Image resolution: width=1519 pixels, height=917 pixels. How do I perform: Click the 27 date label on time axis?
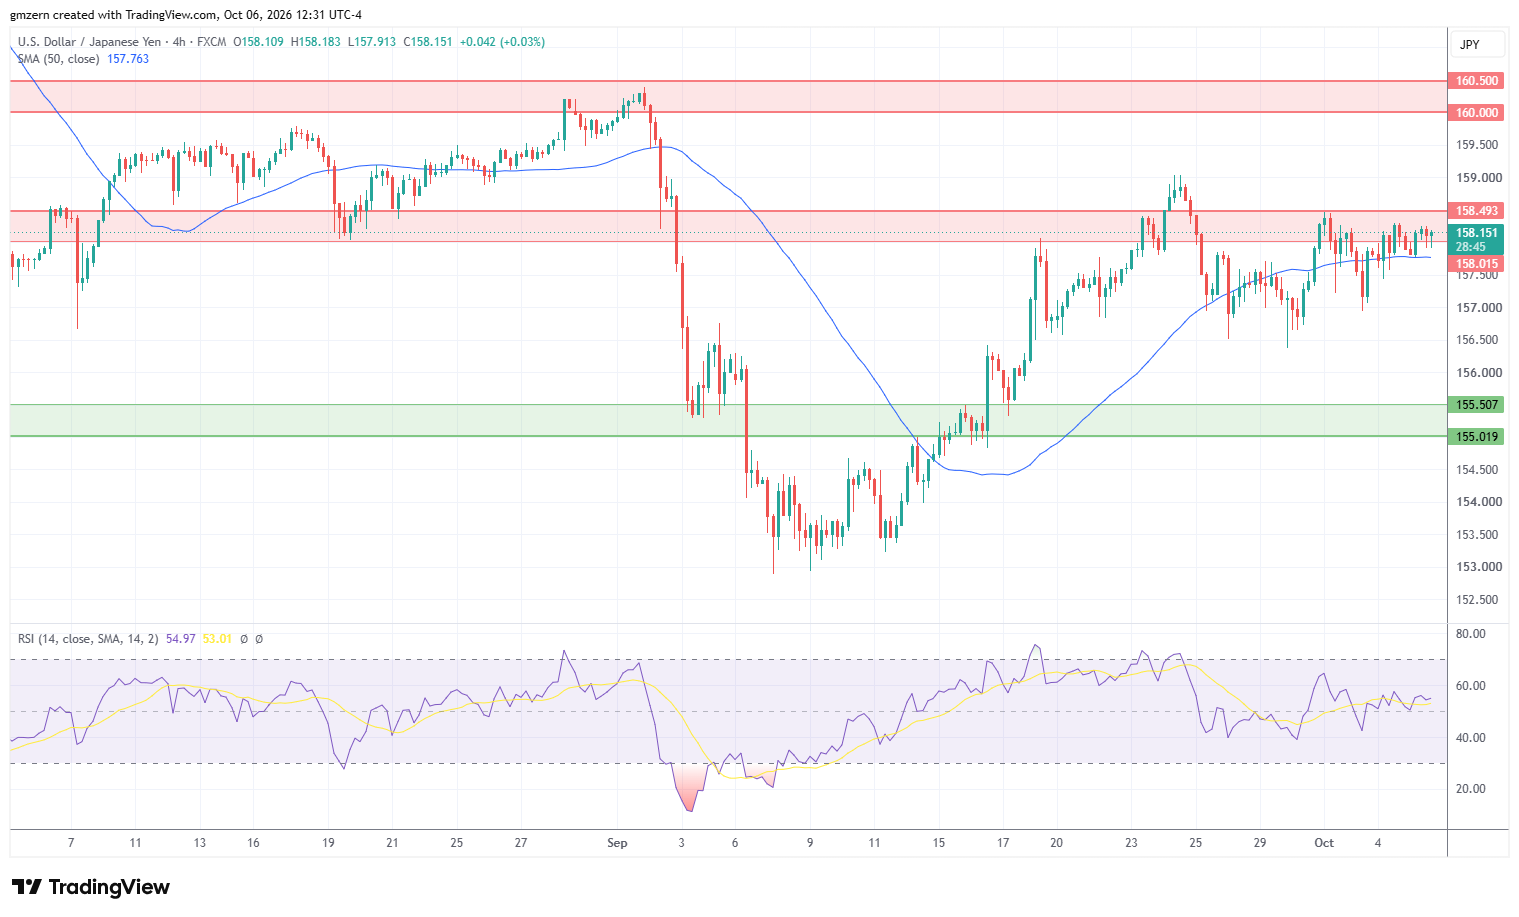point(521,843)
